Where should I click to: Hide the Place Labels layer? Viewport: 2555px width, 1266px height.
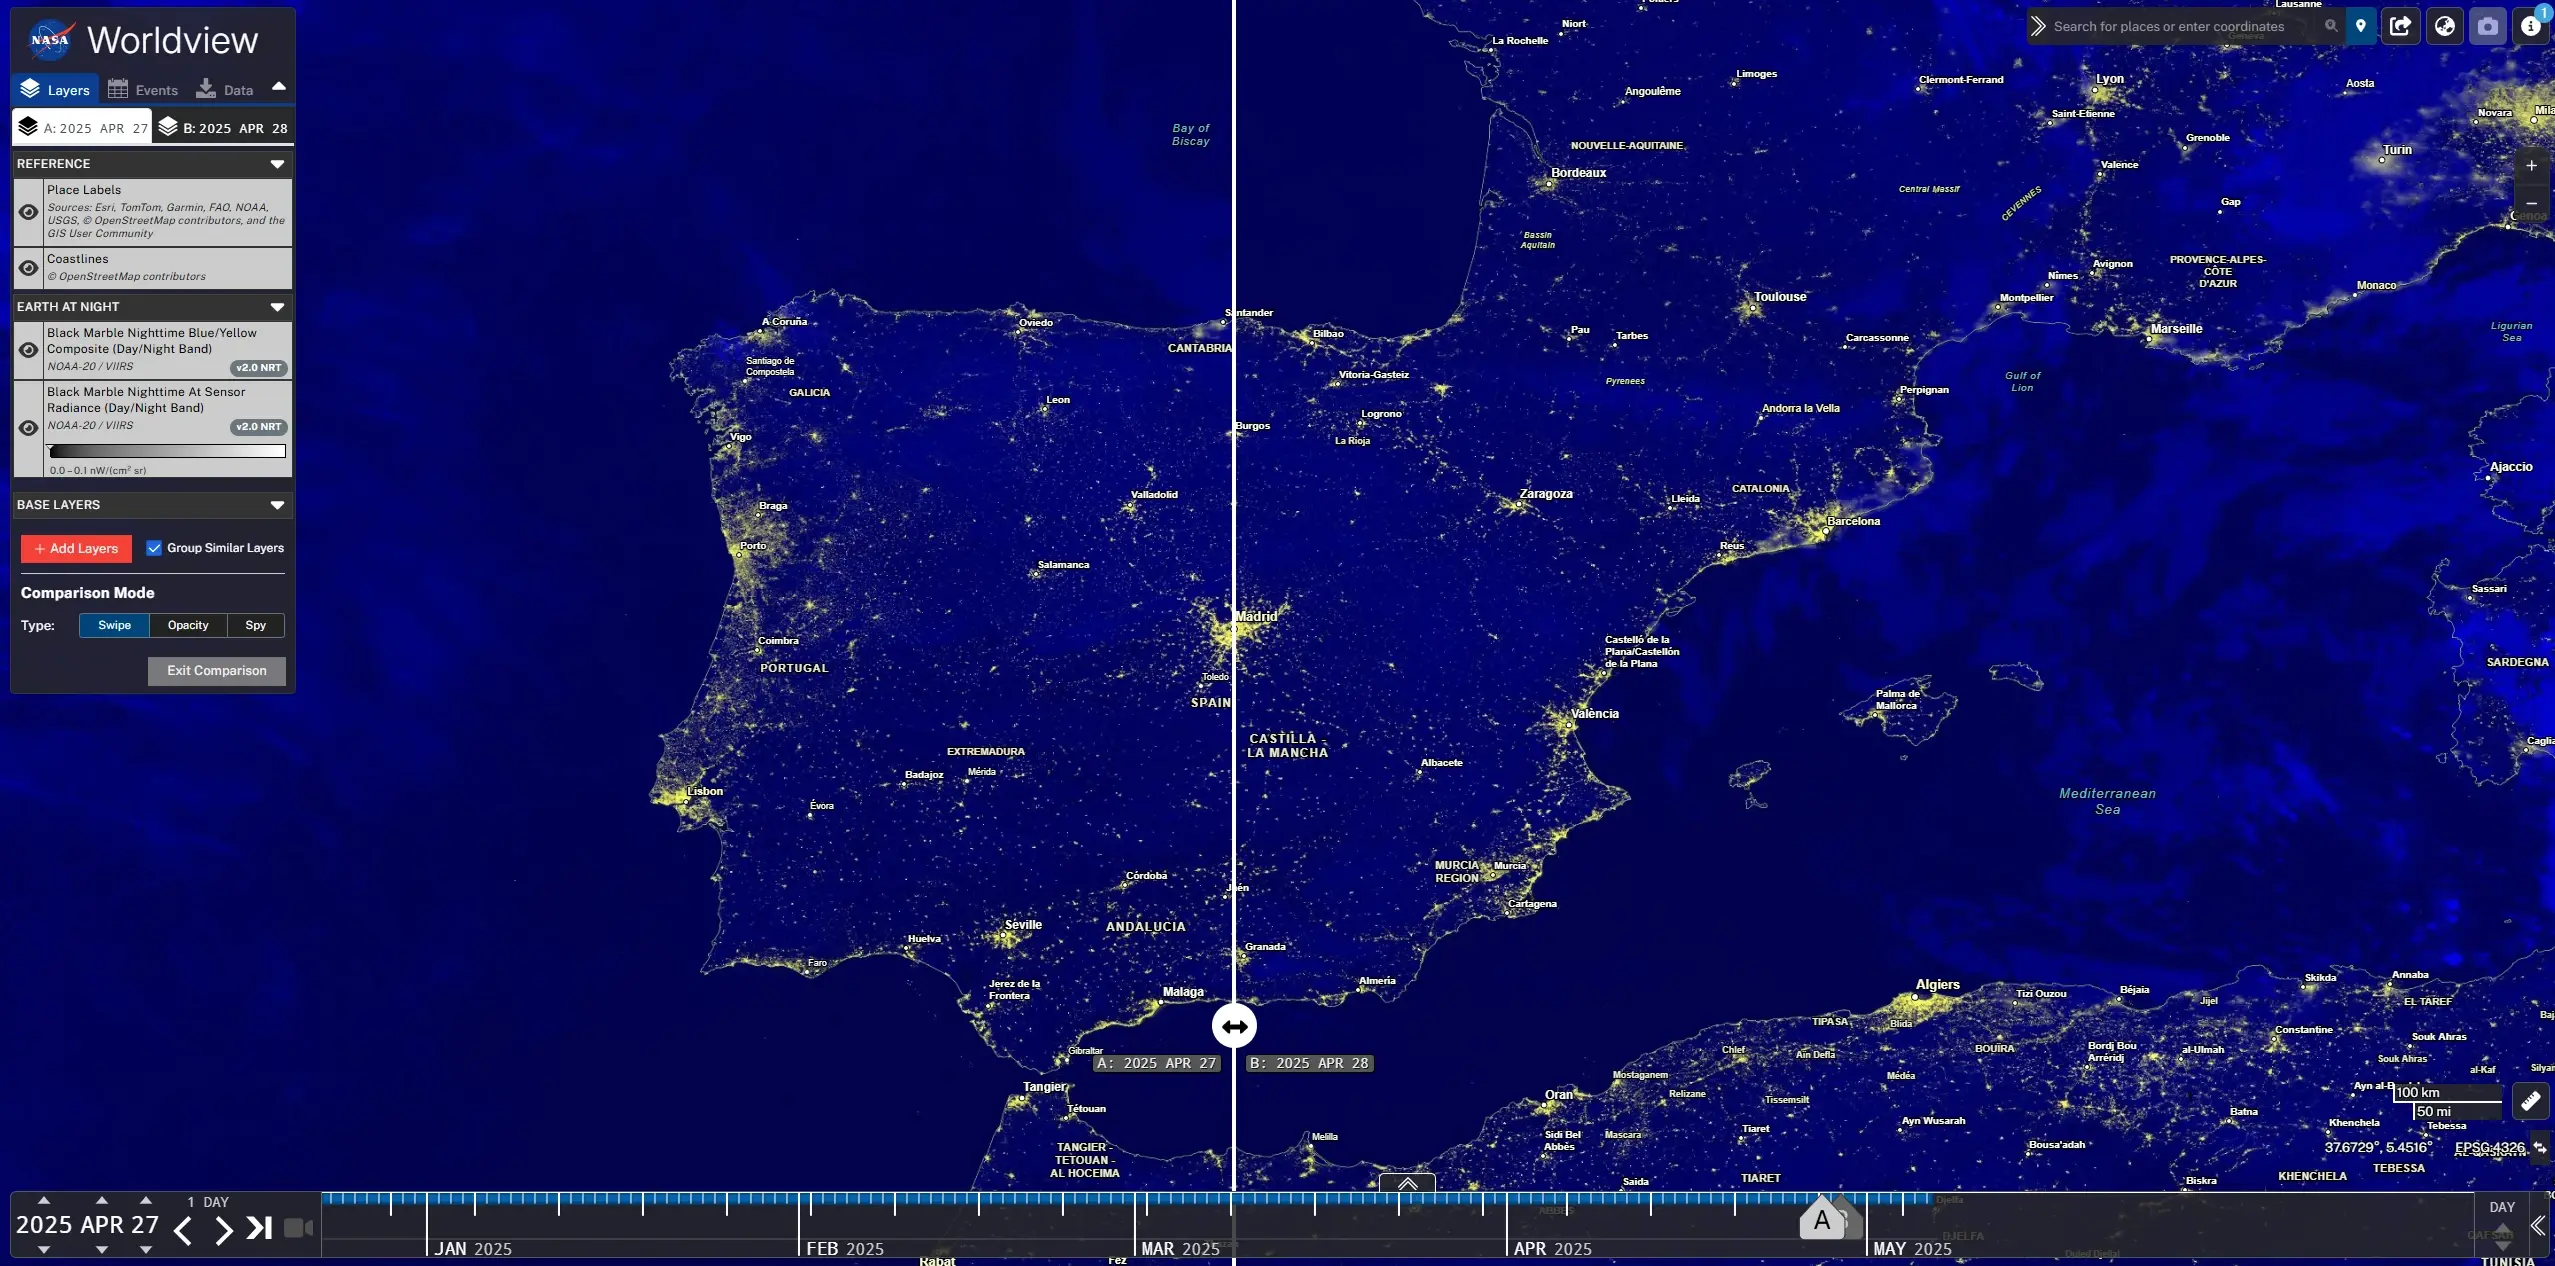pyautogui.click(x=29, y=212)
